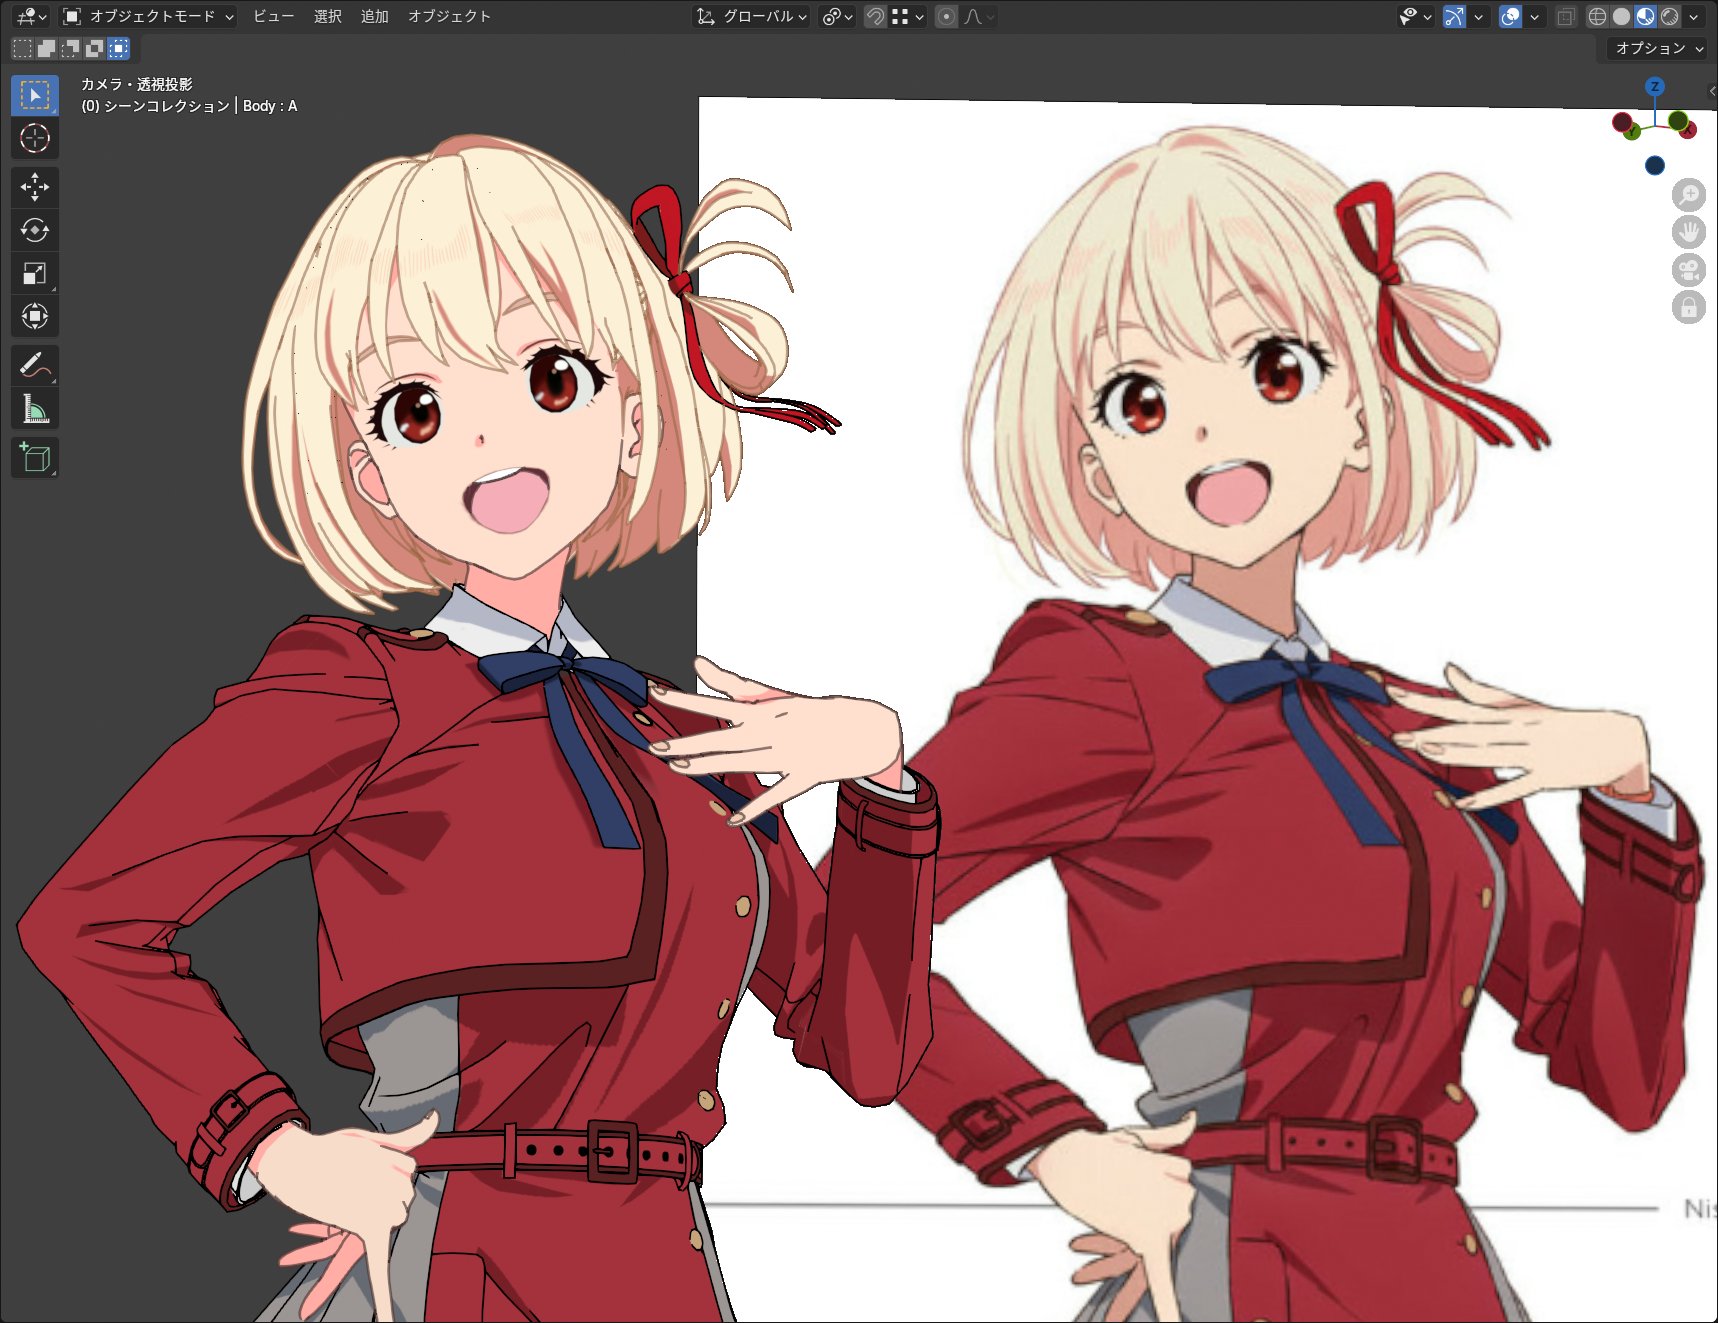Select the Add Cube tool
The height and width of the screenshot is (1323, 1718).
tap(35, 457)
